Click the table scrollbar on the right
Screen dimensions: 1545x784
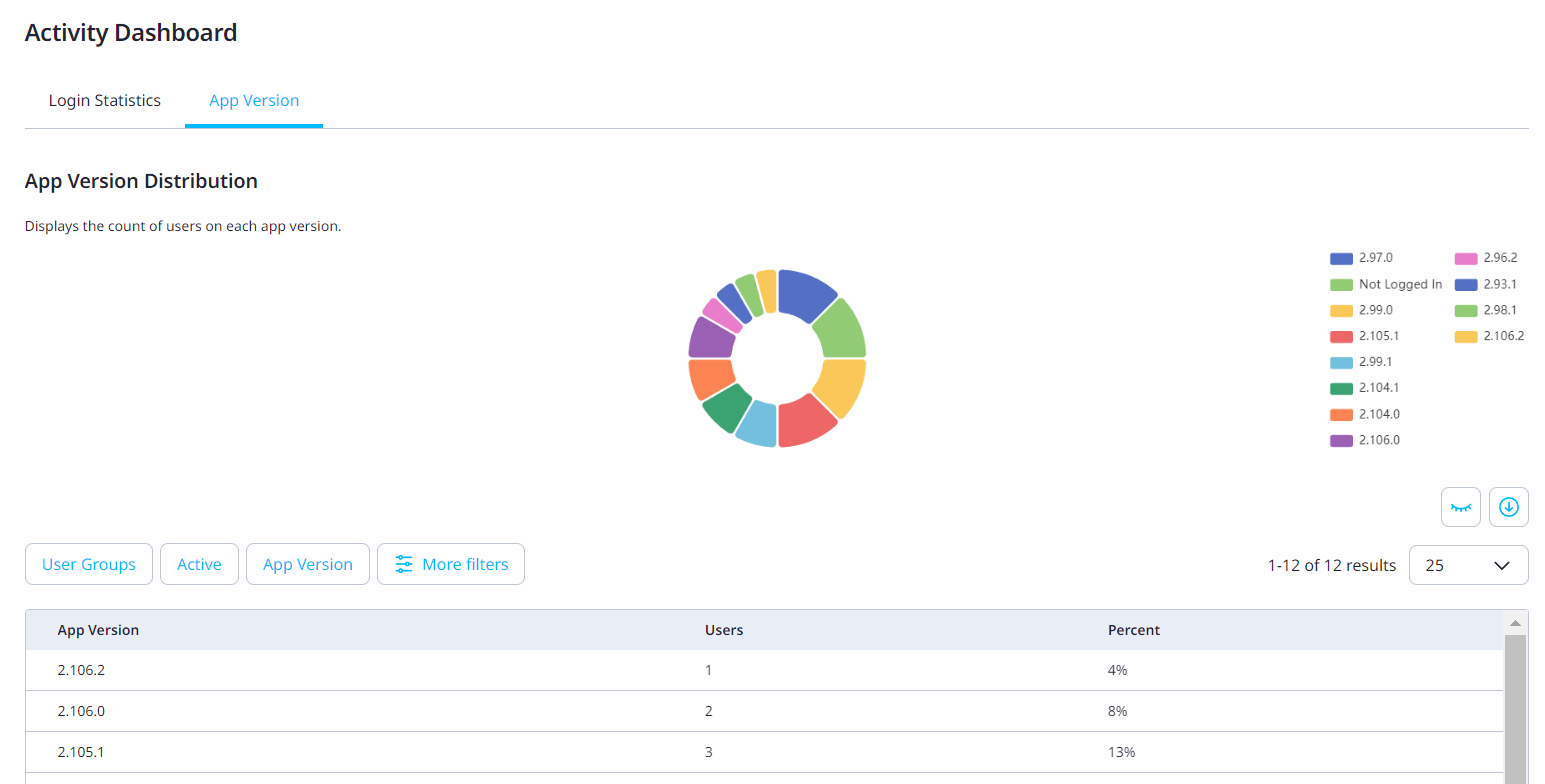[x=1515, y=700]
